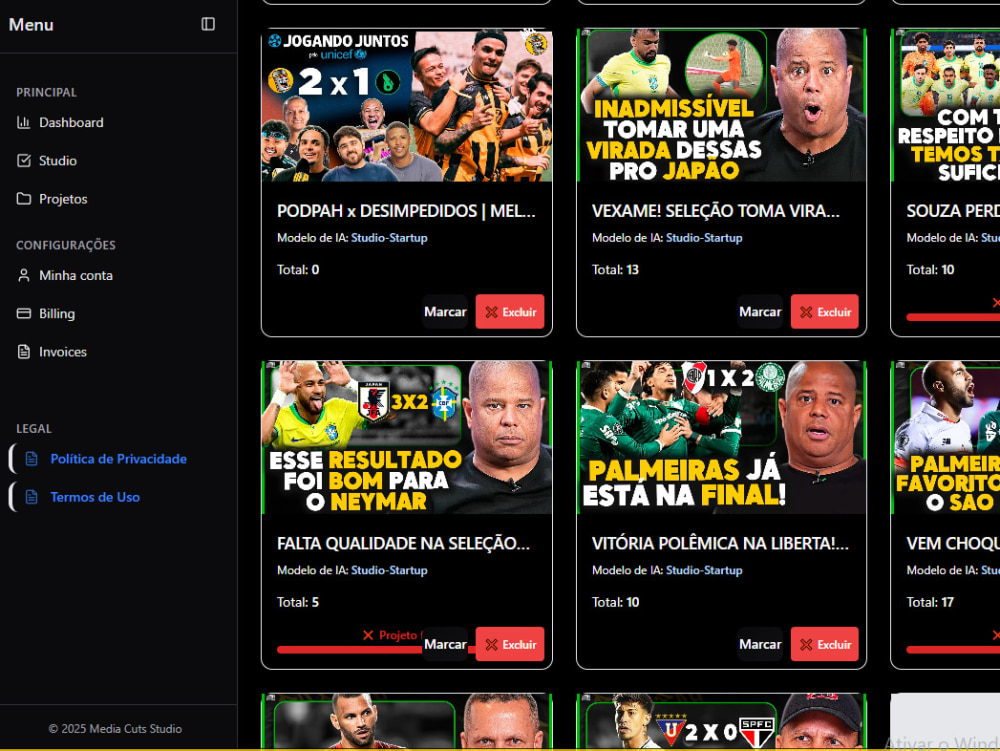Click the Política de Privacidade file icon

click(31, 459)
